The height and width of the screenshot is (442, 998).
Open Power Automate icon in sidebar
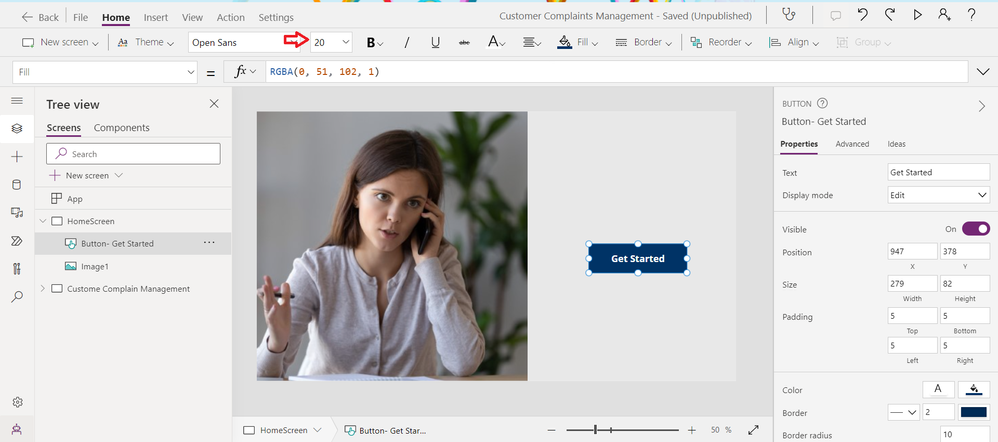click(17, 241)
